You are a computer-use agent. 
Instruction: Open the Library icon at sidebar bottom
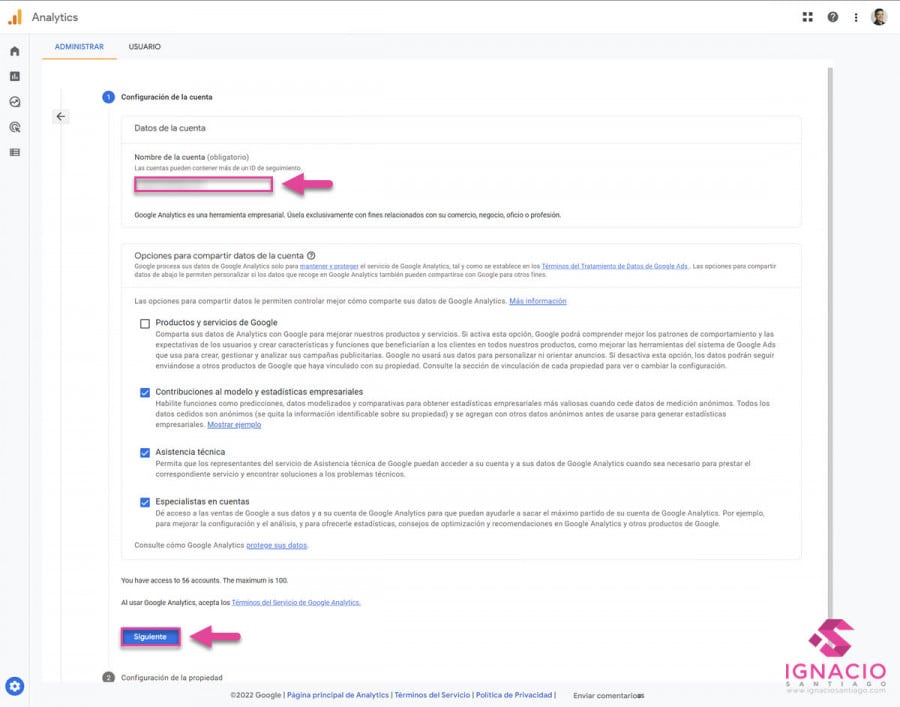(14, 151)
